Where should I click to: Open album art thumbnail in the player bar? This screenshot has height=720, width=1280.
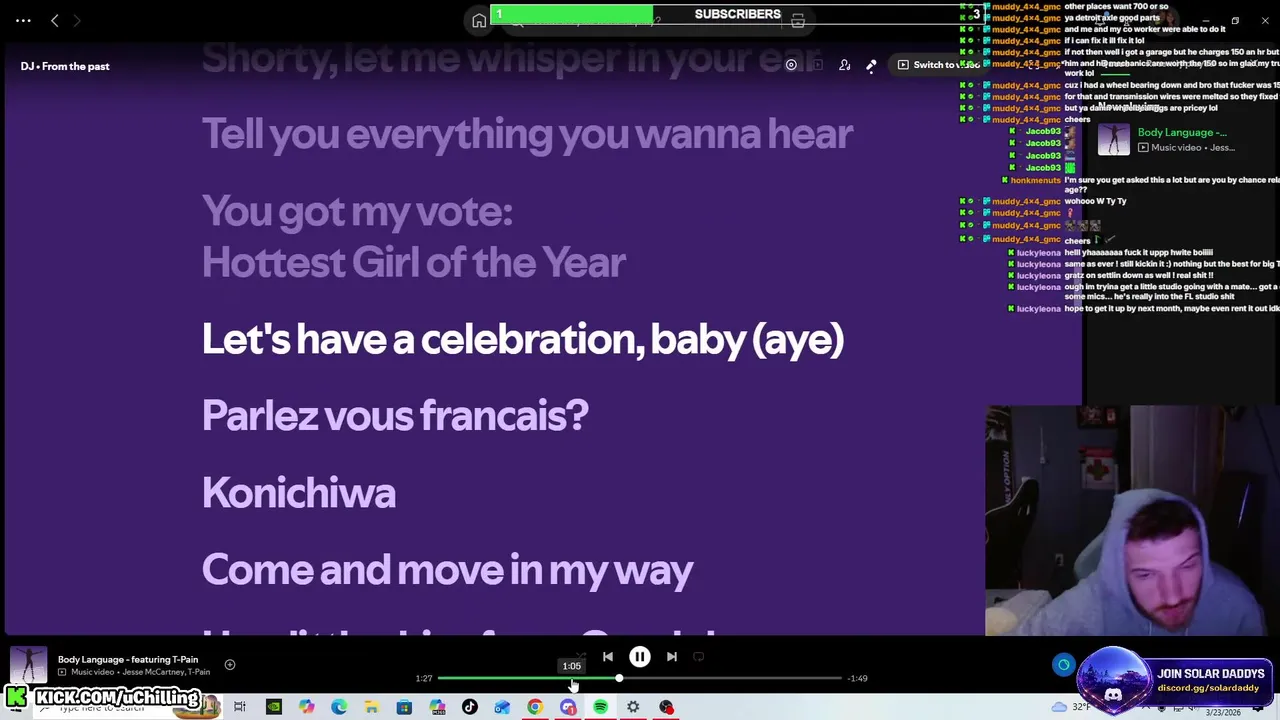(28, 665)
